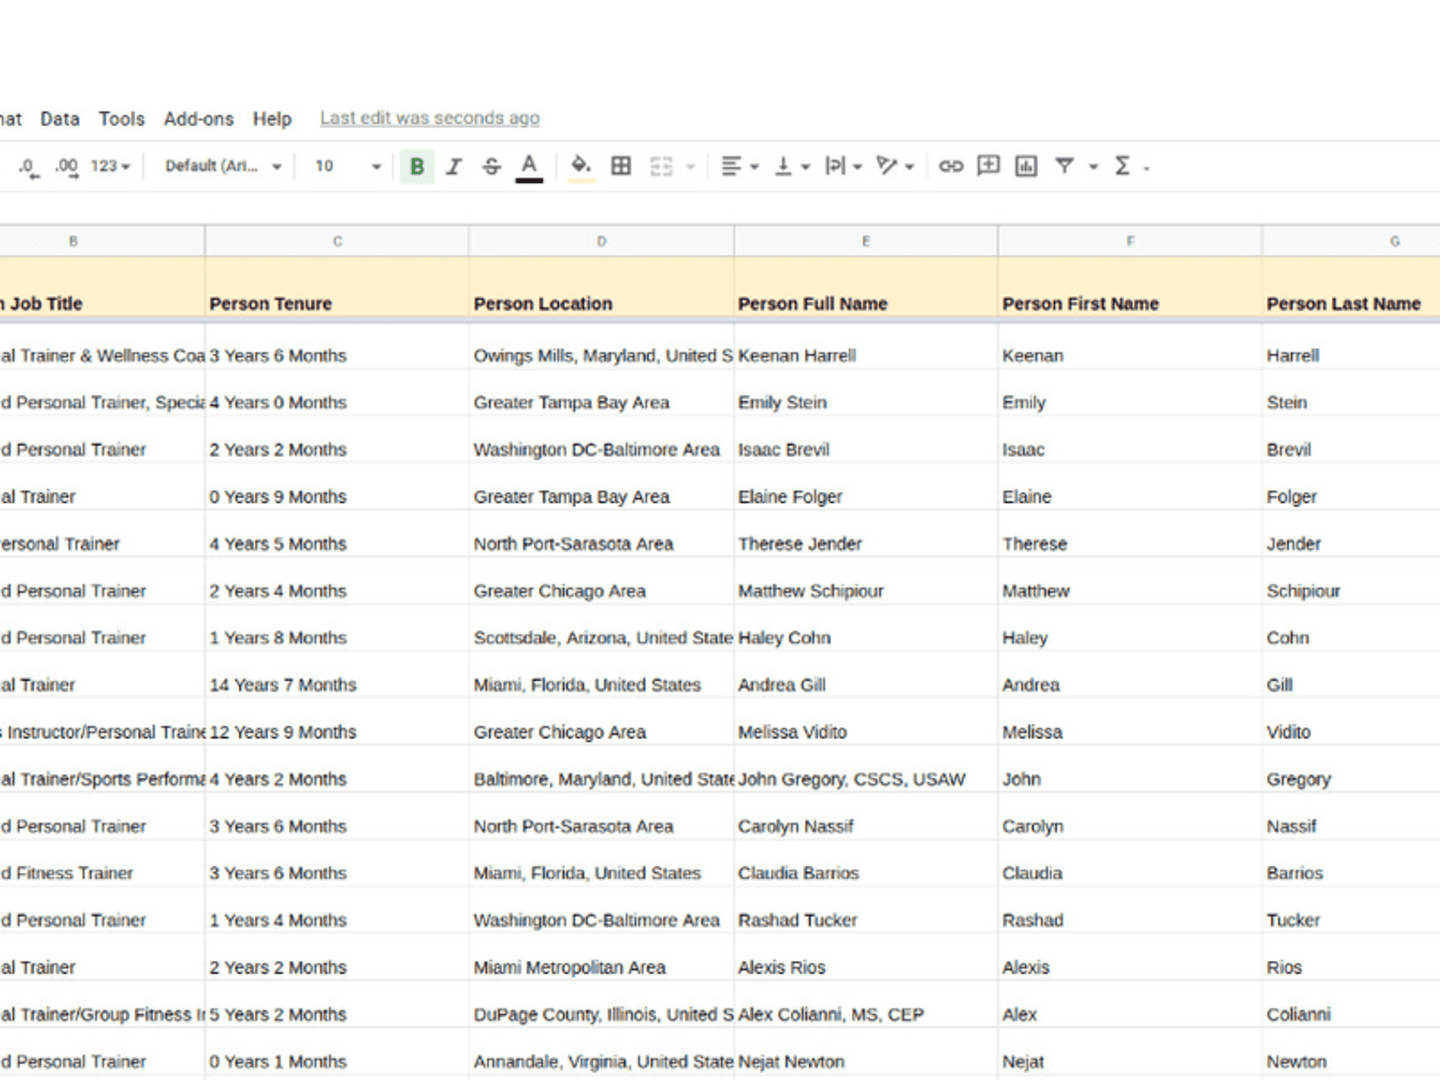The width and height of the screenshot is (1440, 1080).
Task: Select column F header
Action: pyautogui.click(x=1130, y=241)
